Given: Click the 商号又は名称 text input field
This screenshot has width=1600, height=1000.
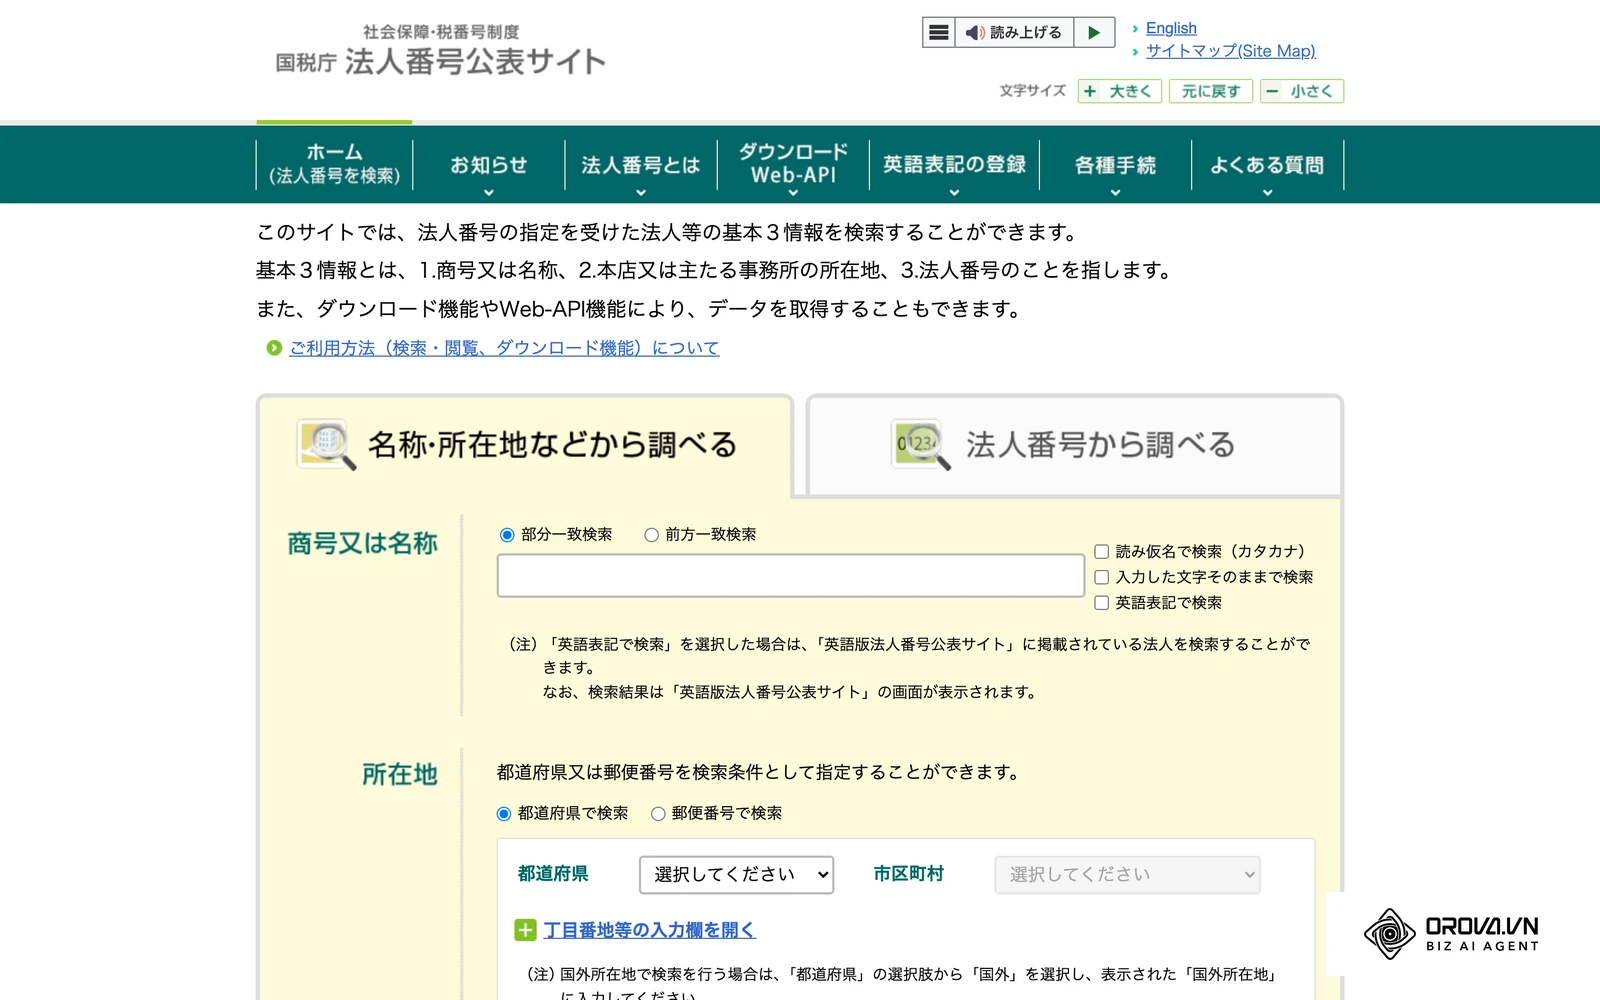Looking at the screenshot, I should [791, 576].
